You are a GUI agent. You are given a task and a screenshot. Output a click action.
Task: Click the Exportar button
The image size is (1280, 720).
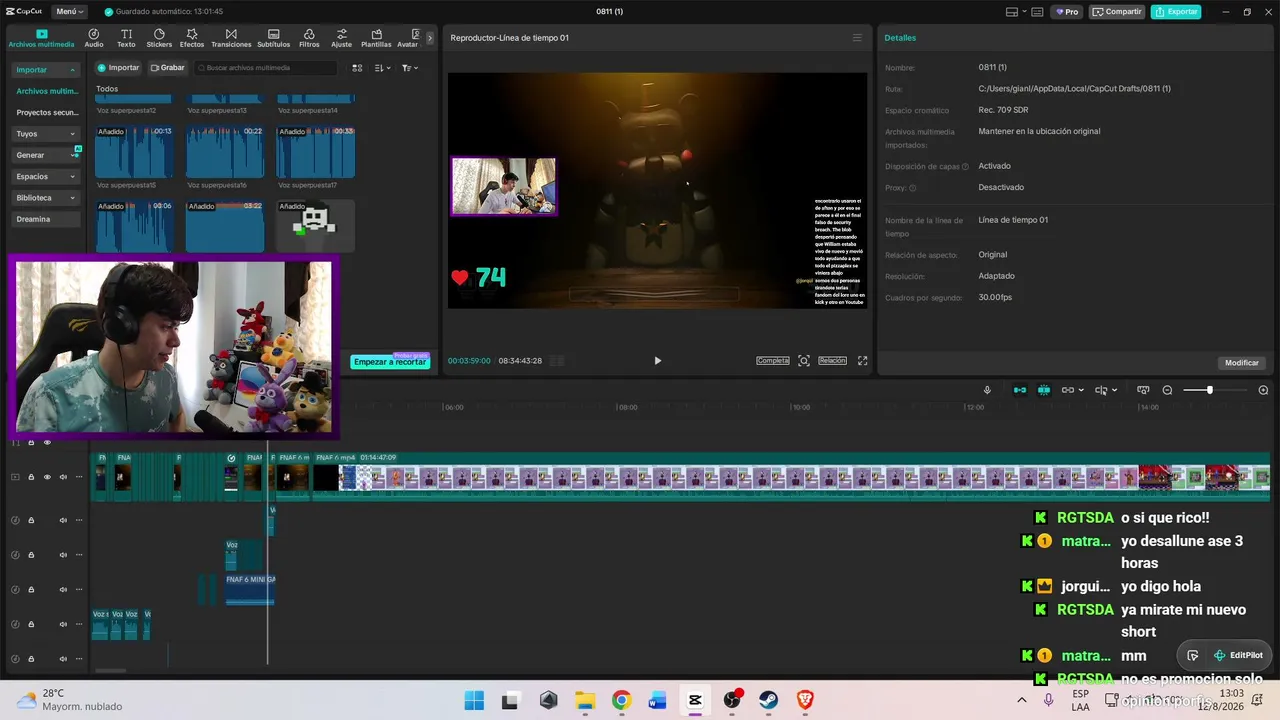pyautogui.click(x=1176, y=12)
